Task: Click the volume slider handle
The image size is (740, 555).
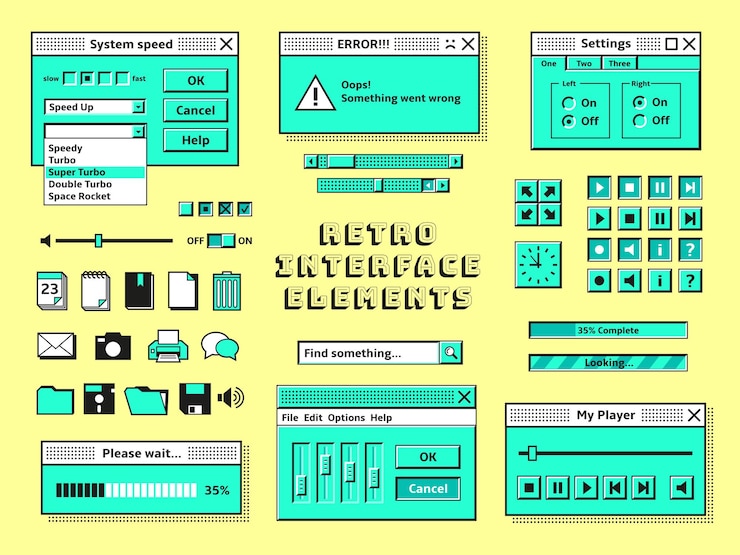Action: click(98, 241)
